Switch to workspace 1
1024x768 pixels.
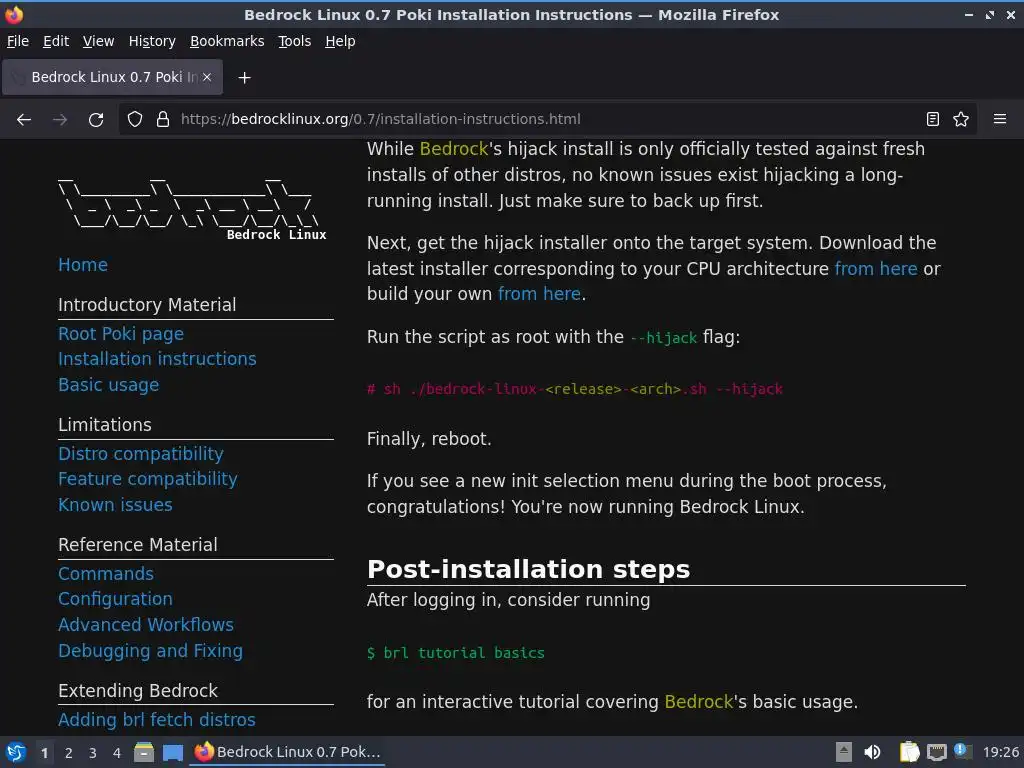click(44, 753)
